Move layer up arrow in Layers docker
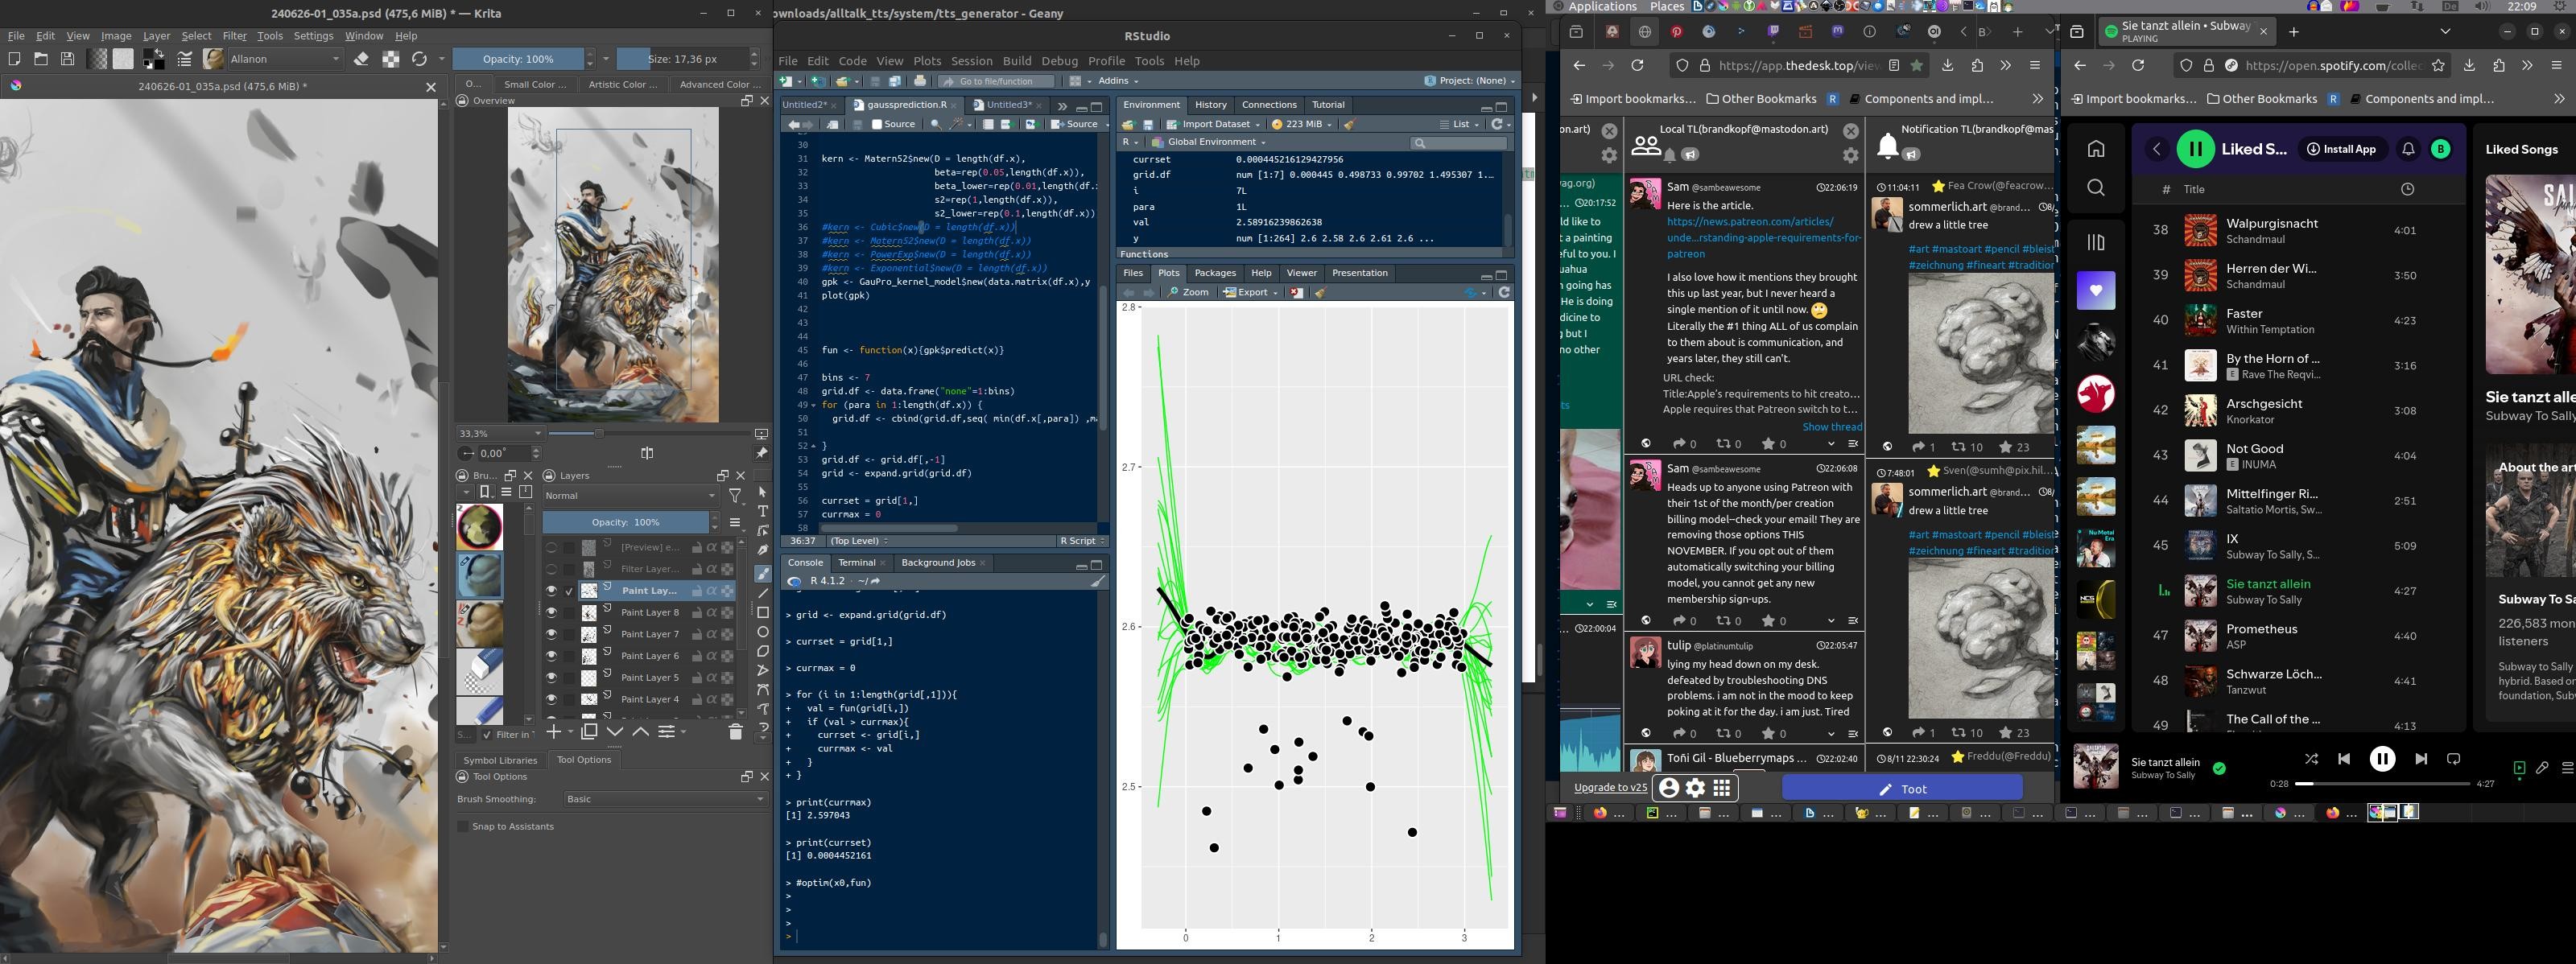This screenshot has width=2576, height=964. tap(640, 732)
